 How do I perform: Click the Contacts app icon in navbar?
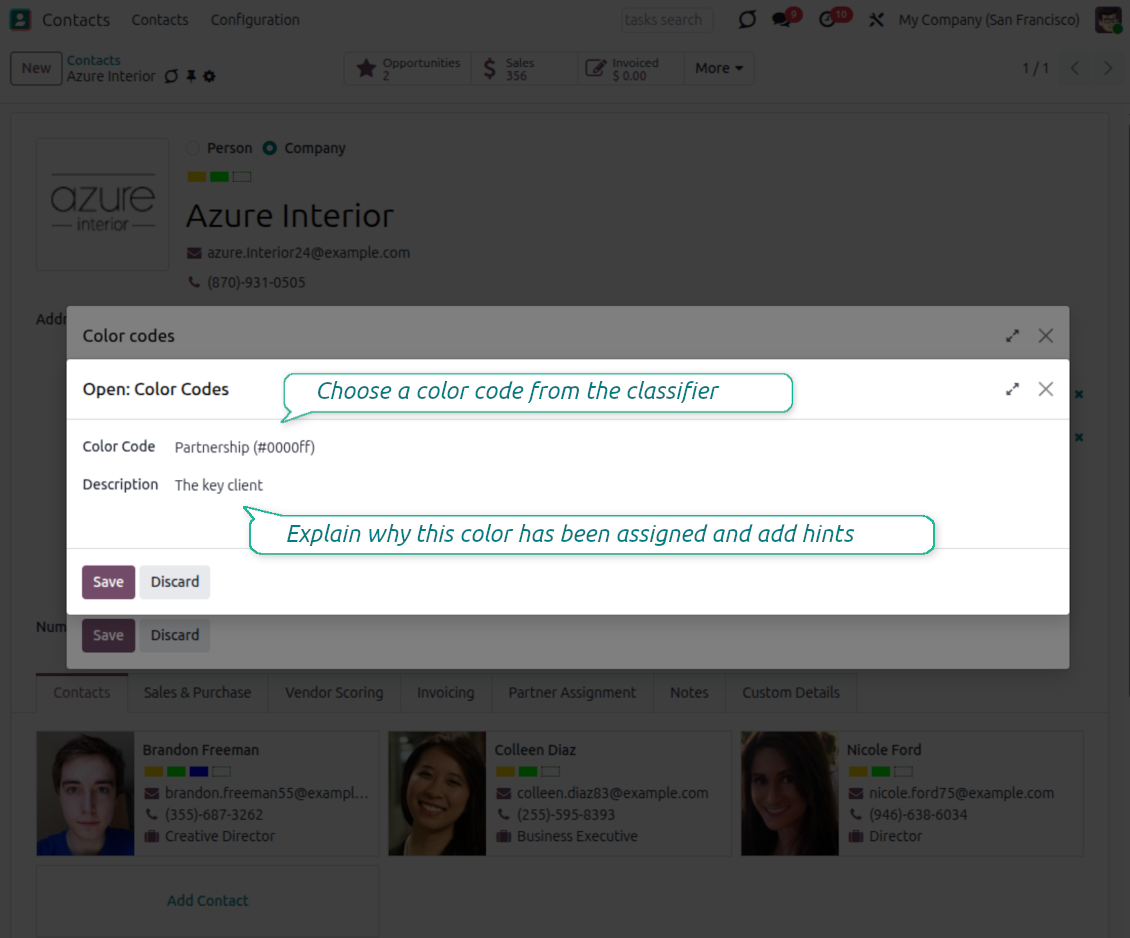pyautogui.click(x=20, y=20)
